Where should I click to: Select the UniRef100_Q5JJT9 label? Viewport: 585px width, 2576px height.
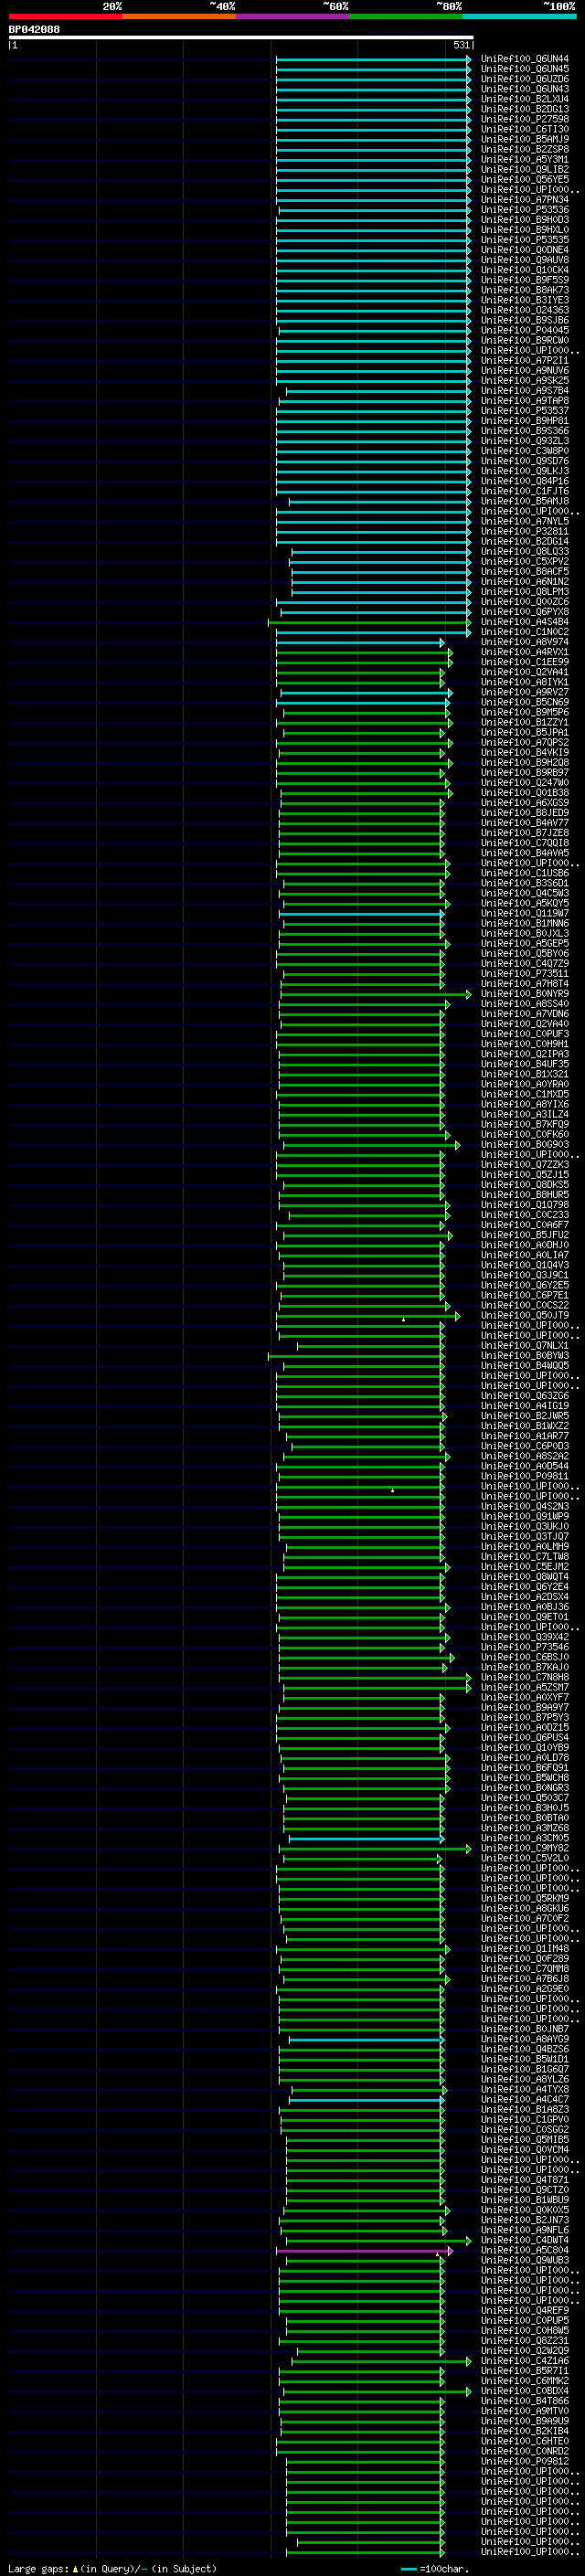[525, 1316]
